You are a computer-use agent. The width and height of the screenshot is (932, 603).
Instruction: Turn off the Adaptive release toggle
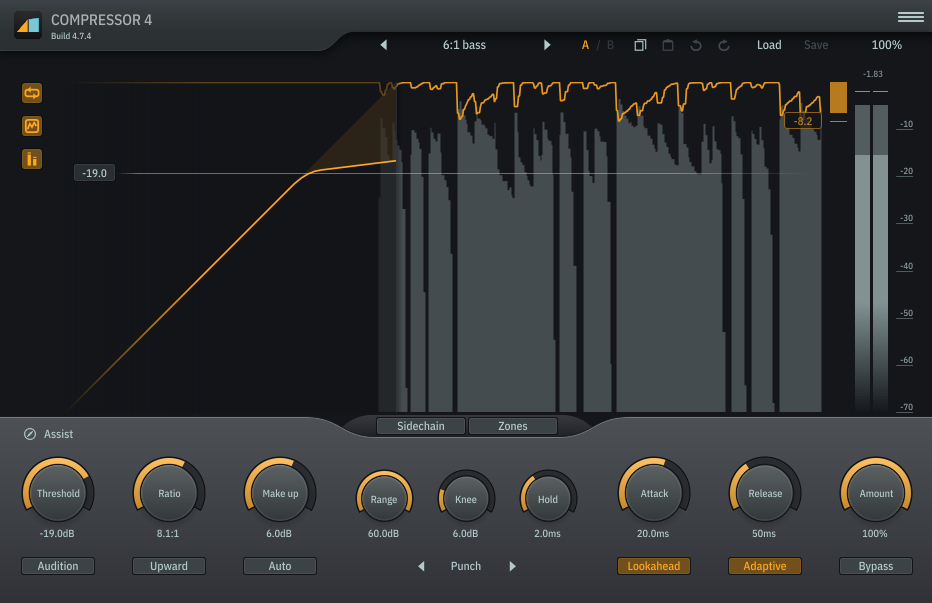[x=765, y=566]
